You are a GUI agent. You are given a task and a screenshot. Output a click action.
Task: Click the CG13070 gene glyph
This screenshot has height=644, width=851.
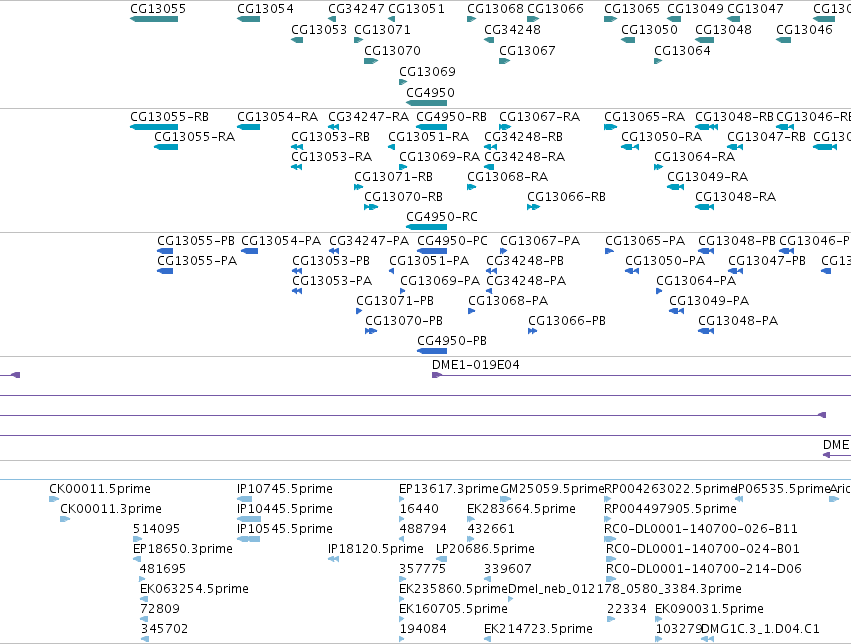click(371, 61)
